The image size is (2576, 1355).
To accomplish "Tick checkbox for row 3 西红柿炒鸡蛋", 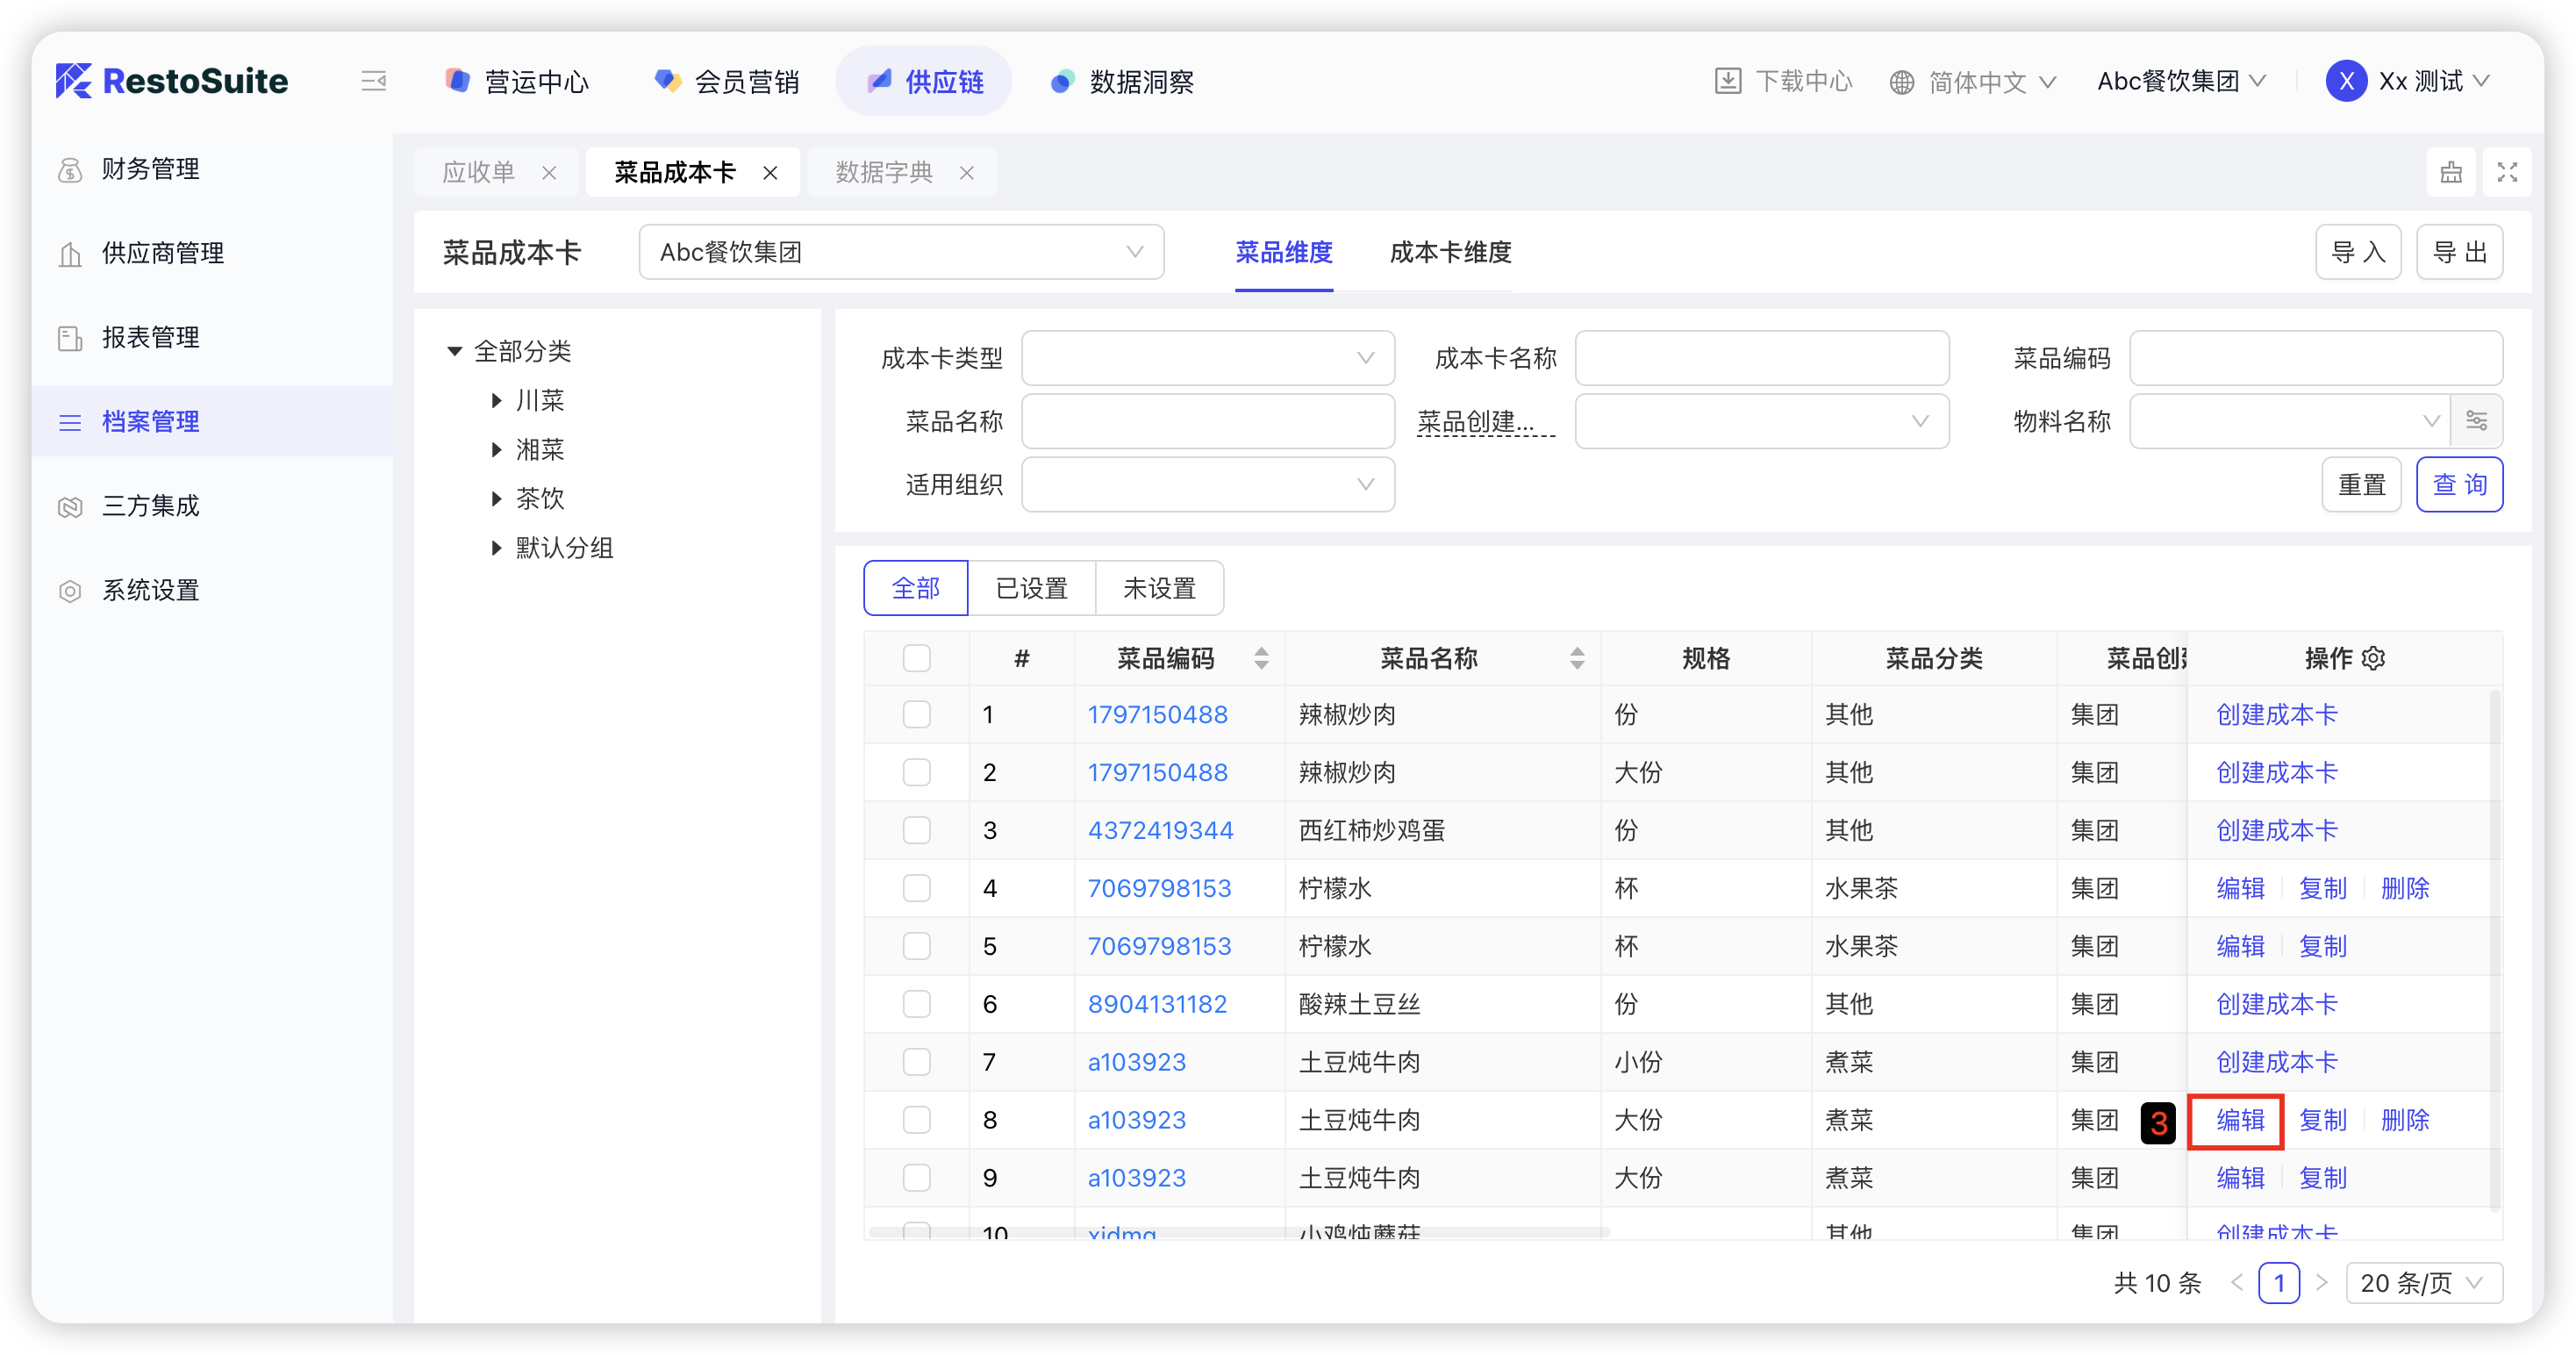I will 916,830.
